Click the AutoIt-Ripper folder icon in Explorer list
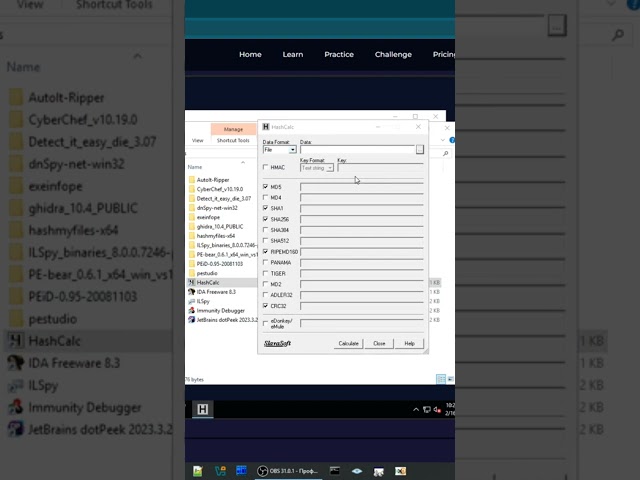 point(192,180)
